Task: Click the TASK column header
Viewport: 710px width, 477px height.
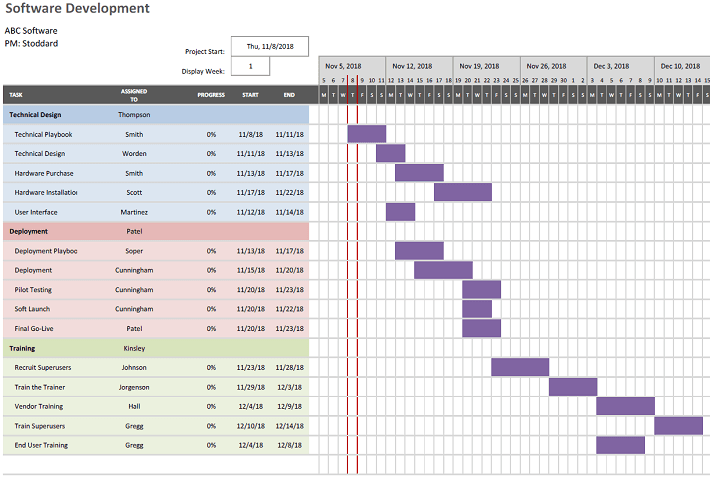Action: (x=16, y=95)
